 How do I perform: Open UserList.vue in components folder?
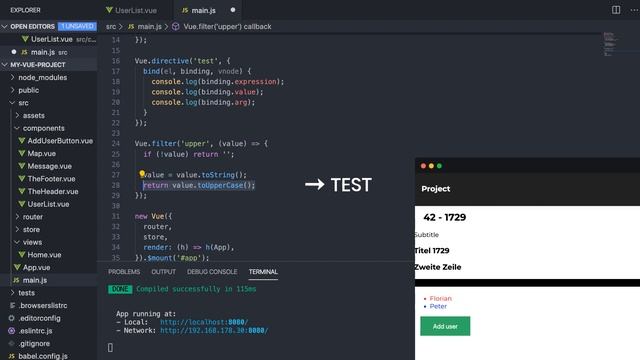click(x=48, y=204)
